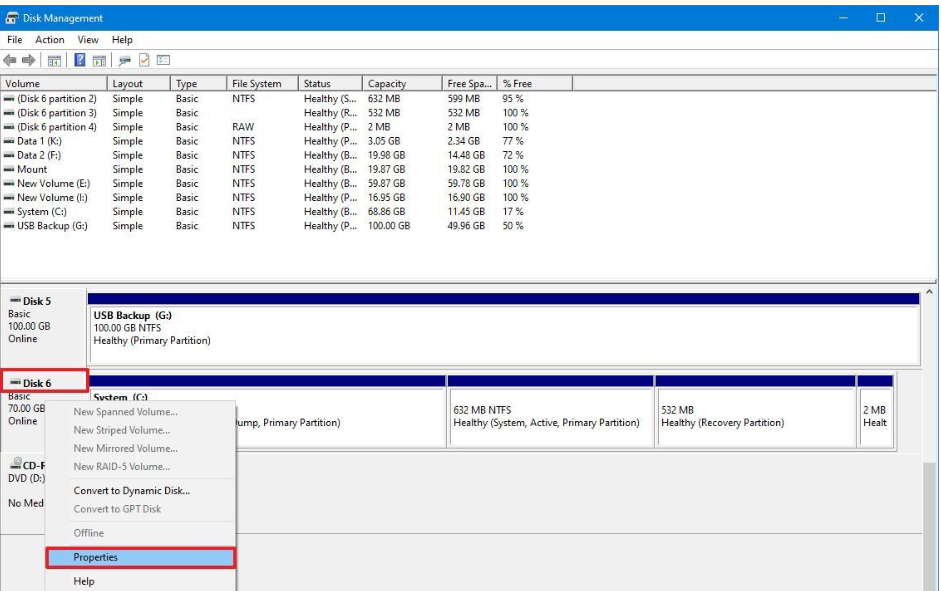Open the View menu in the menu bar
This screenshot has width=941, height=591.
click(88, 40)
